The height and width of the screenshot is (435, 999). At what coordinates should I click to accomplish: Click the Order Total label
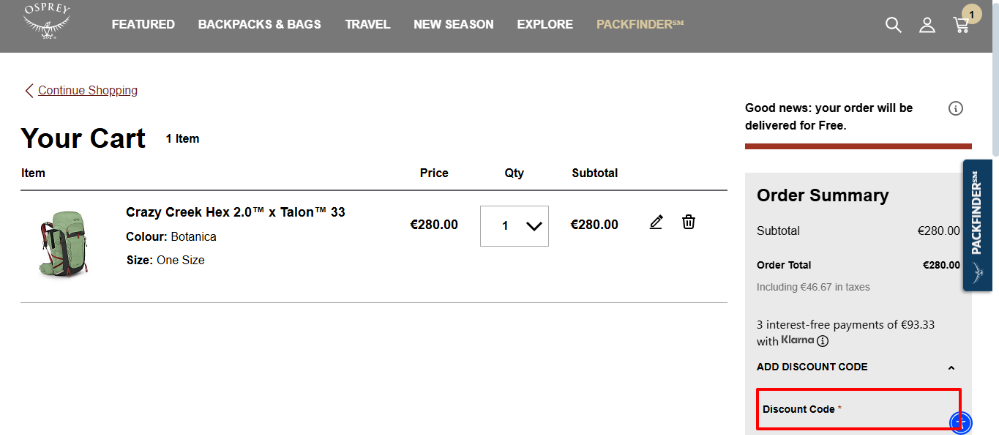784,266
